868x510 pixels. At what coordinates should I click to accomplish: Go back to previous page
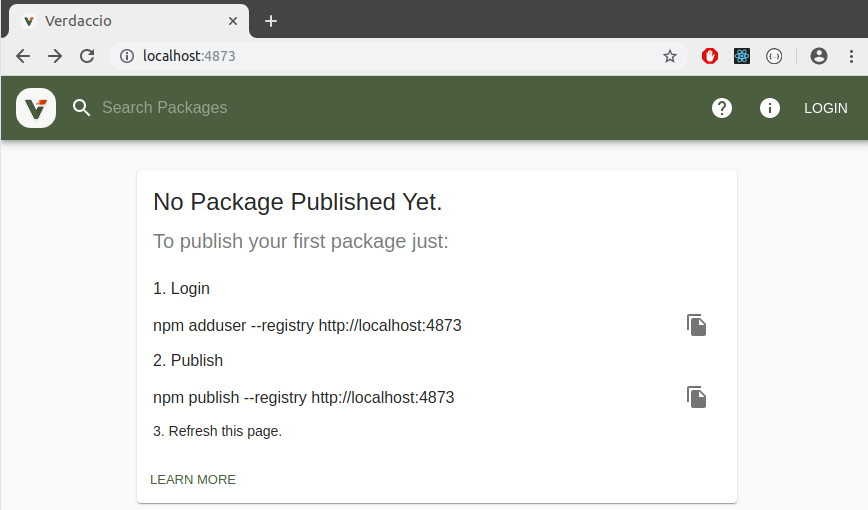(x=23, y=57)
